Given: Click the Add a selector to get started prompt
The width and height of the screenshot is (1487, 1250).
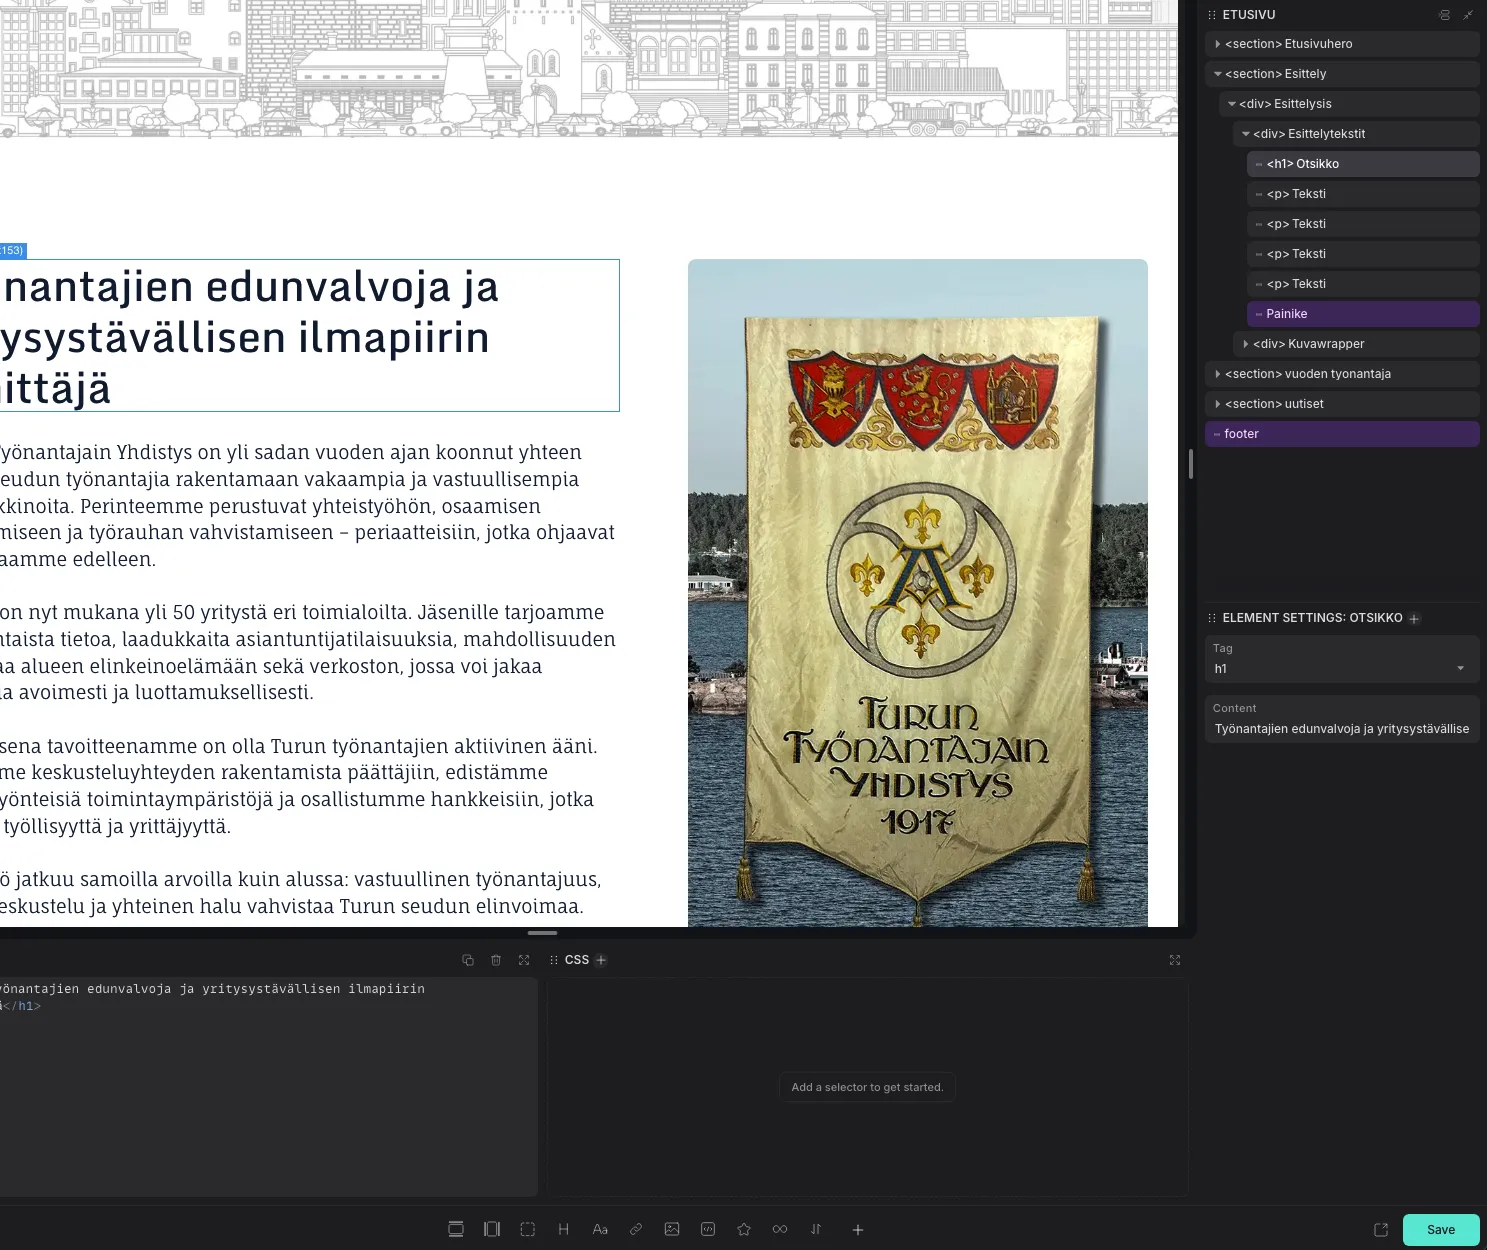Looking at the screenshot, I should pos(867,1087).
